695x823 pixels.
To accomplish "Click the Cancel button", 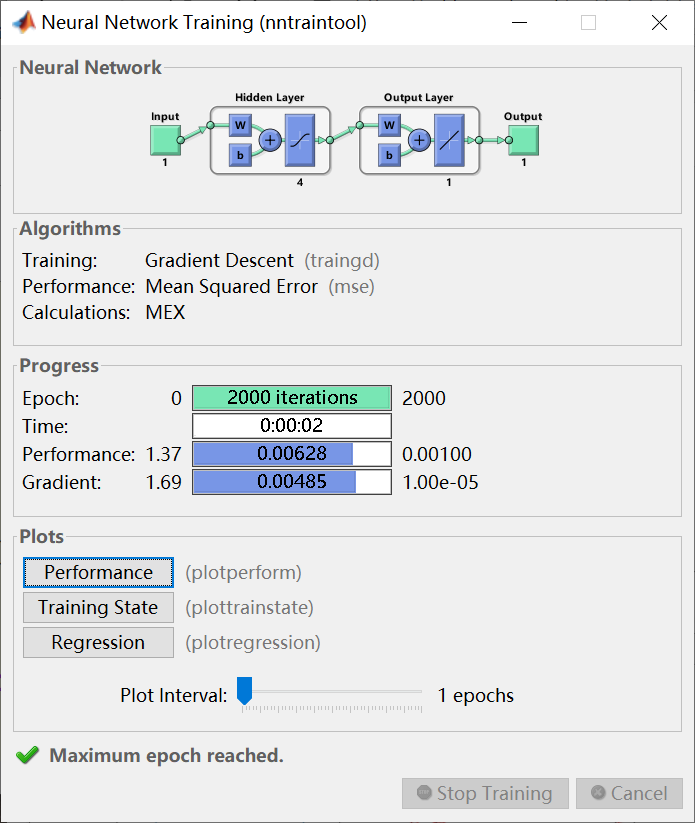I will click(x=629, y=793).
